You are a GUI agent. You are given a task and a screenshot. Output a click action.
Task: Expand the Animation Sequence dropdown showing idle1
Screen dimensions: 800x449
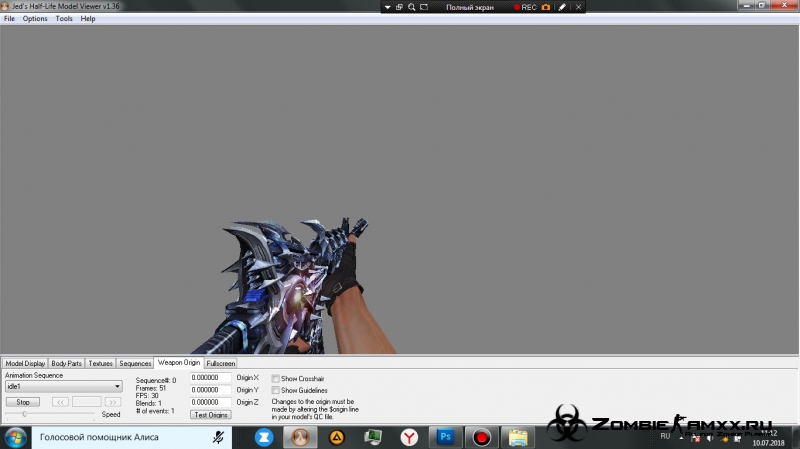pos(64,386)
